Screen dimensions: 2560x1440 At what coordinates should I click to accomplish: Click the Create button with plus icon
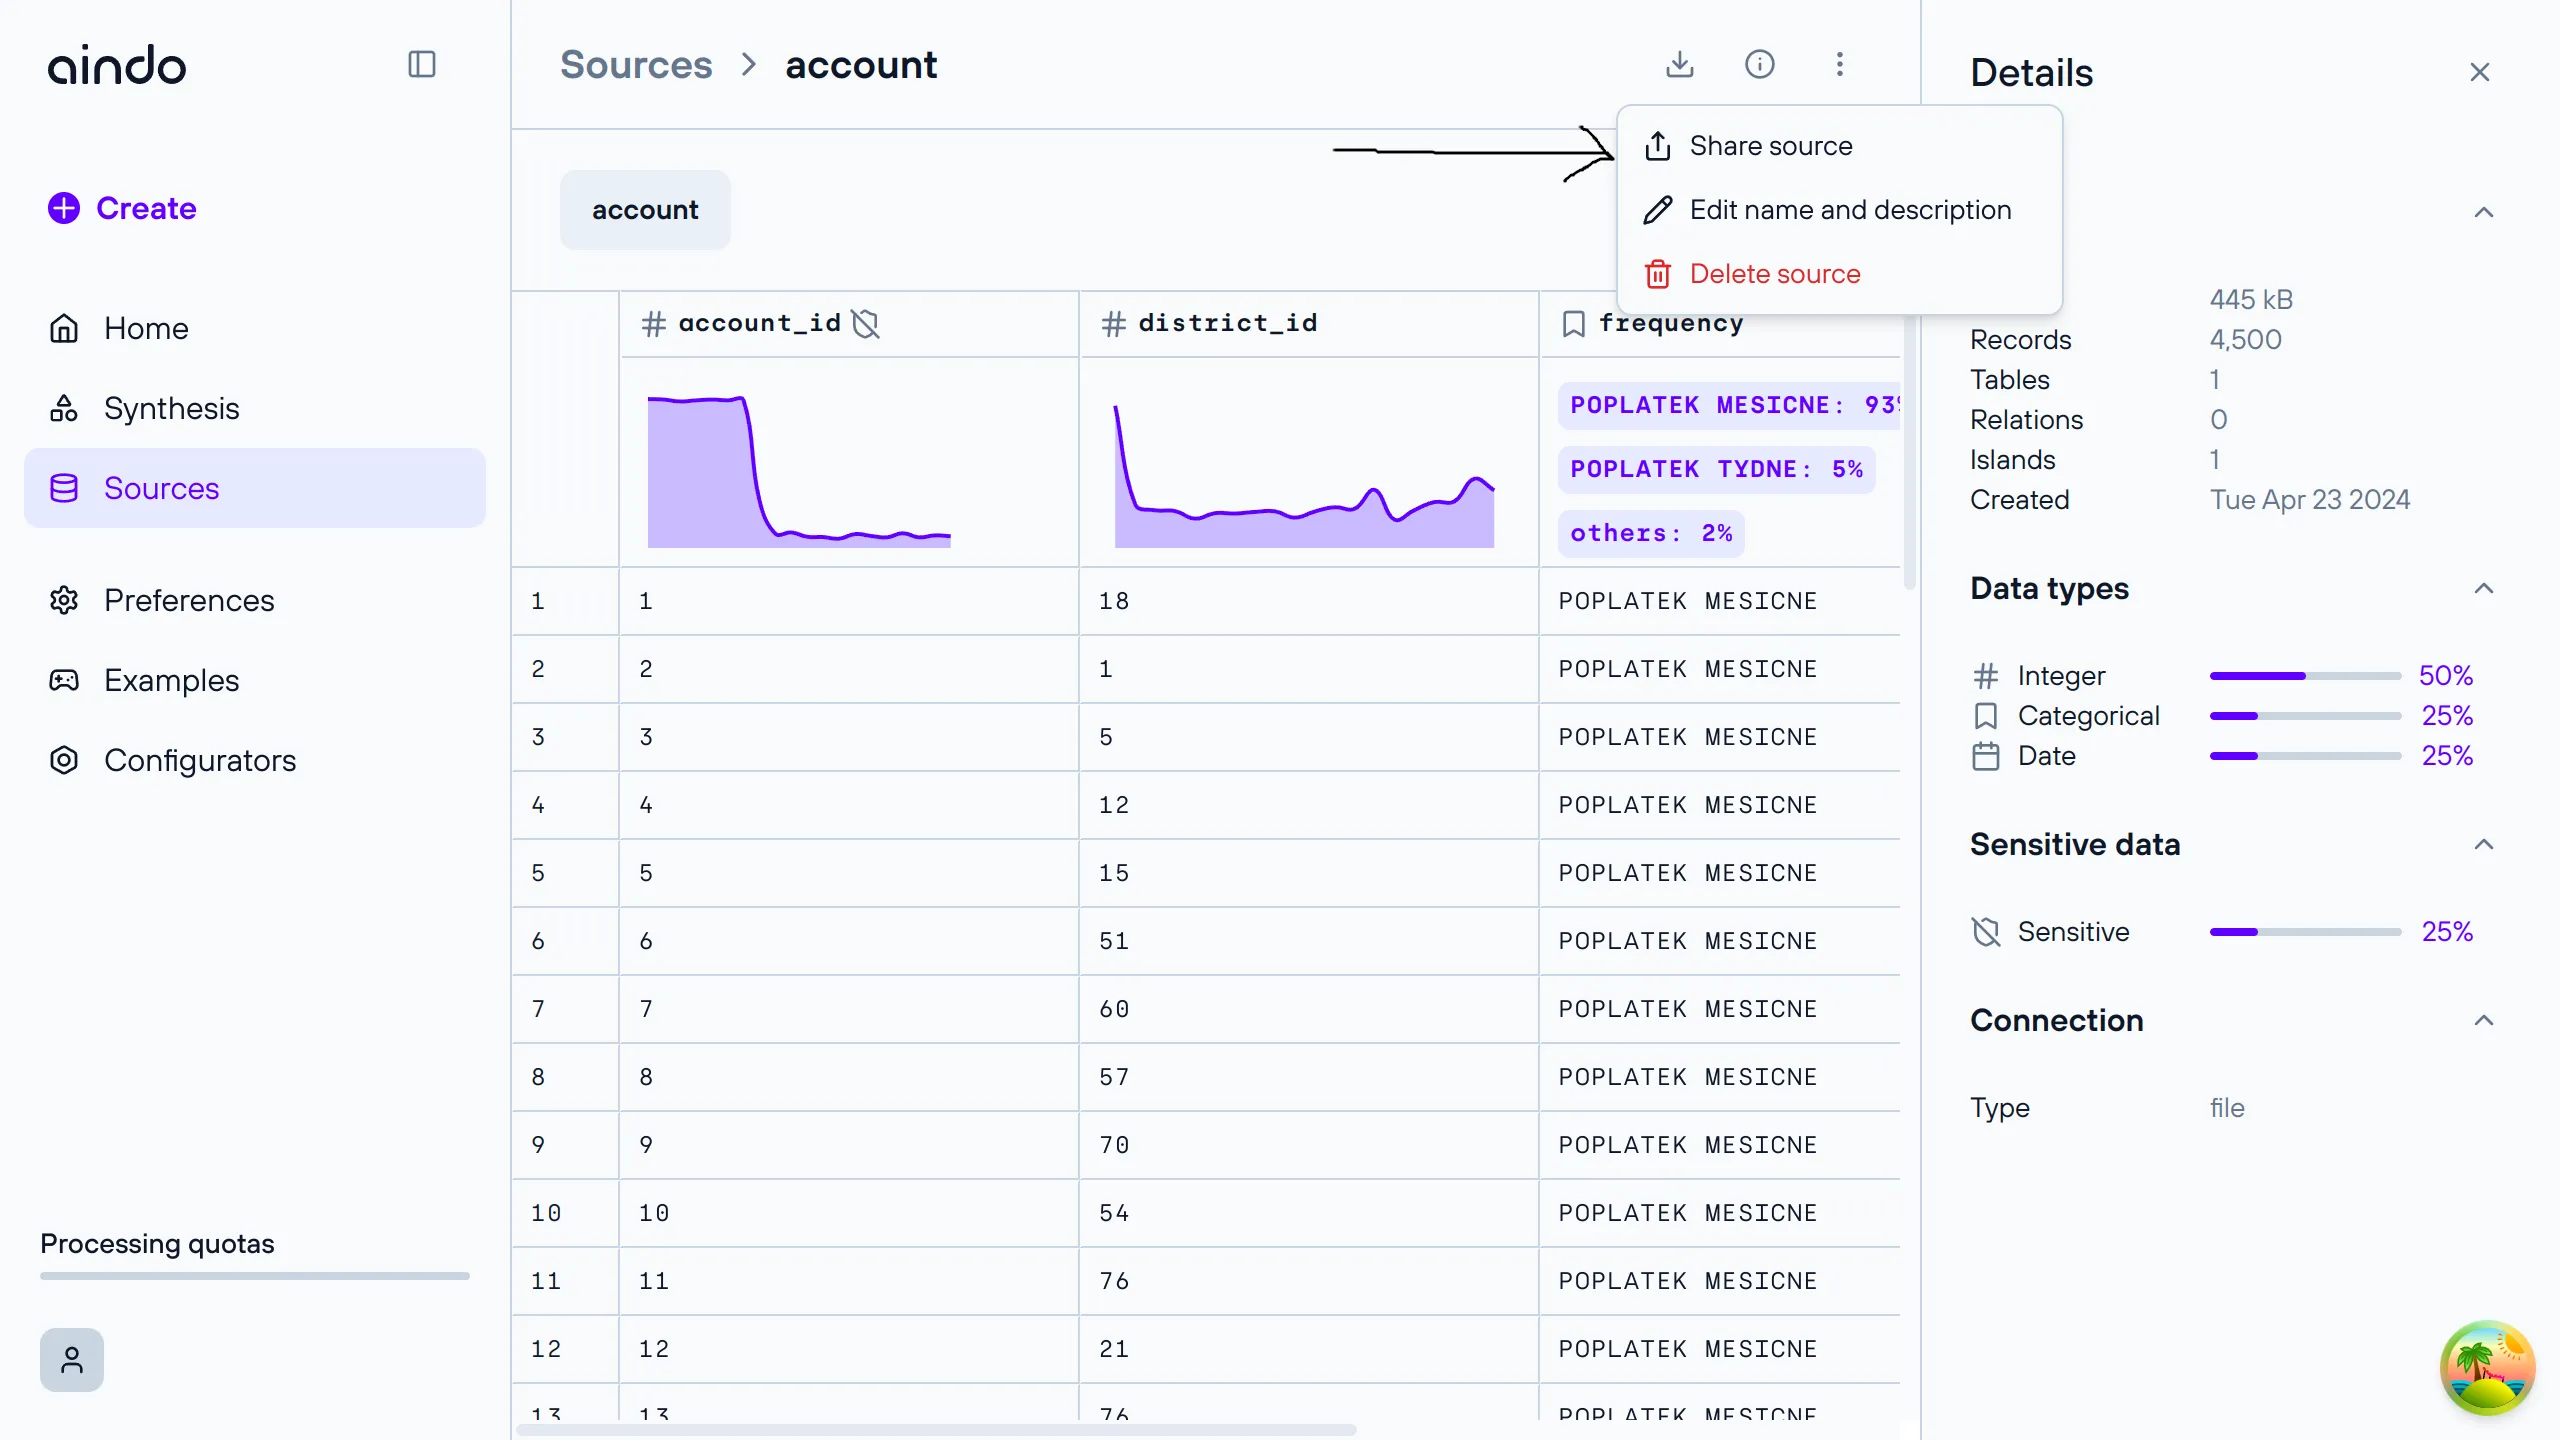(123, 207)
